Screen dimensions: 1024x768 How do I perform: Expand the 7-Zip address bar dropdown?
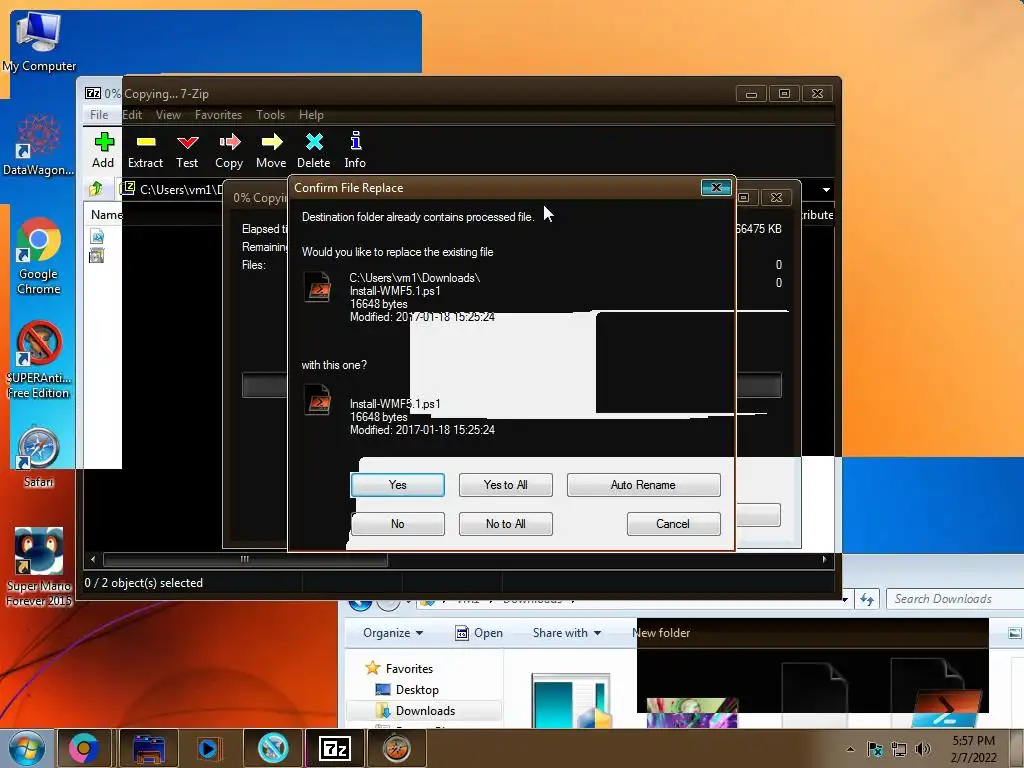[826, 189]
